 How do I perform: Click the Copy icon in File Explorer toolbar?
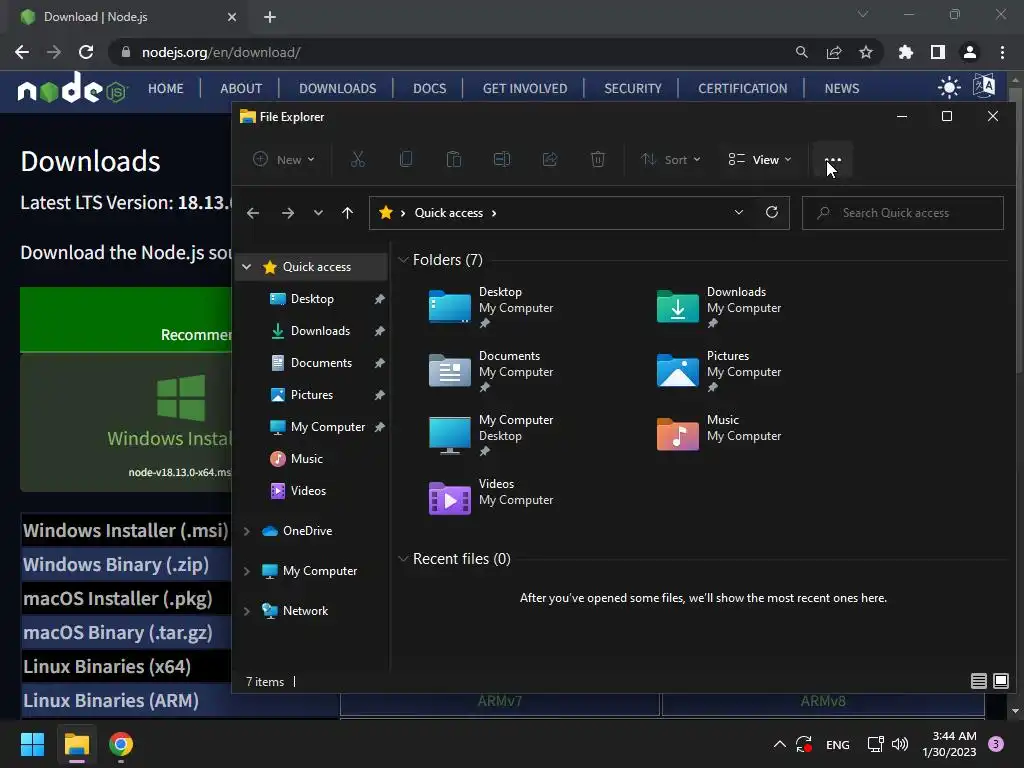[x=406, y=159]
